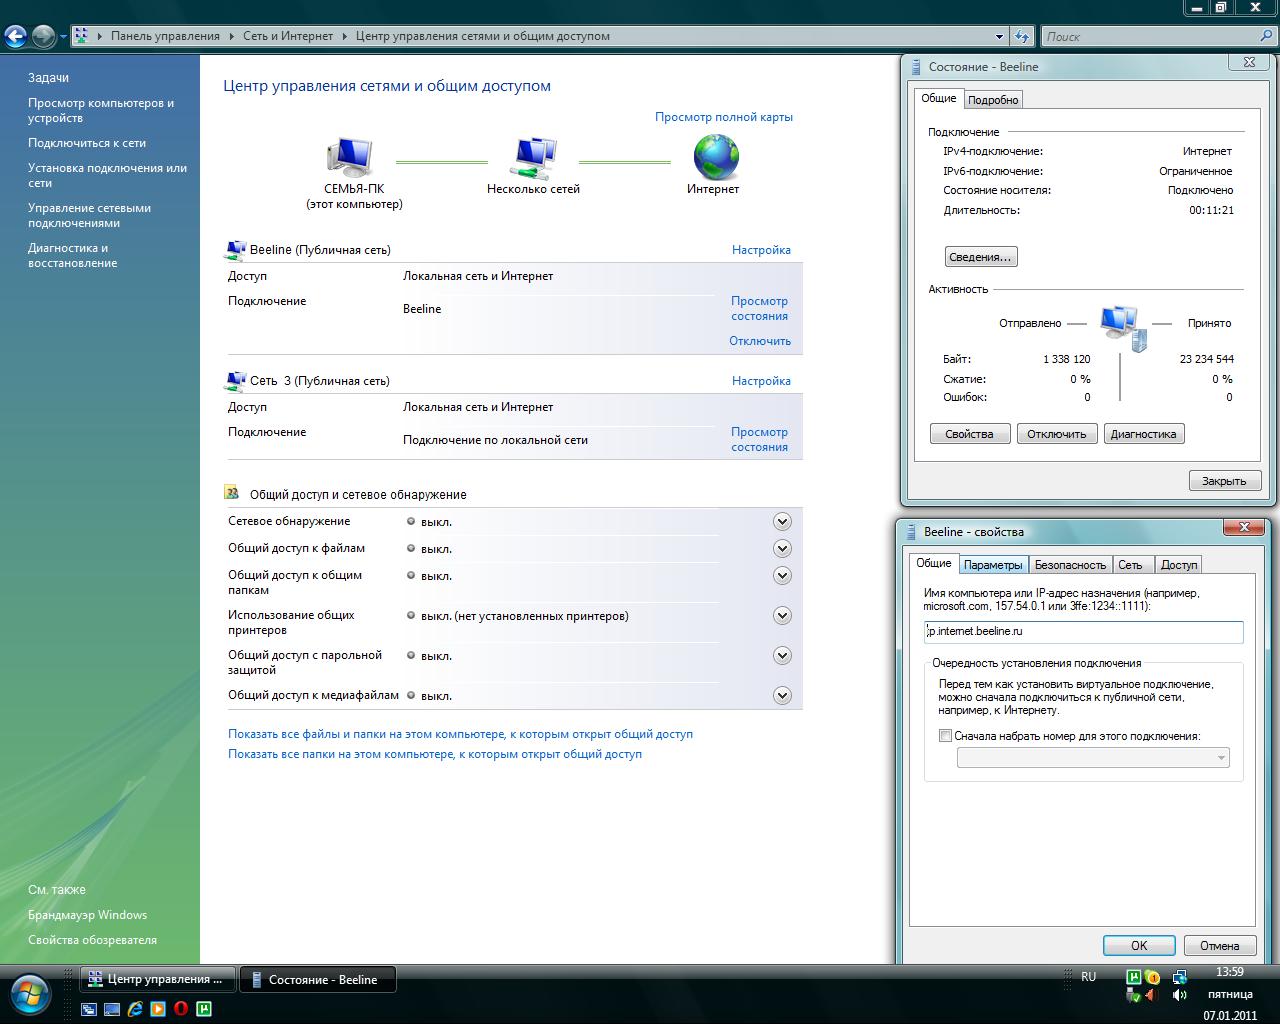
Task: Click the uTorrent tray icon
Action: pos(1134,977)
